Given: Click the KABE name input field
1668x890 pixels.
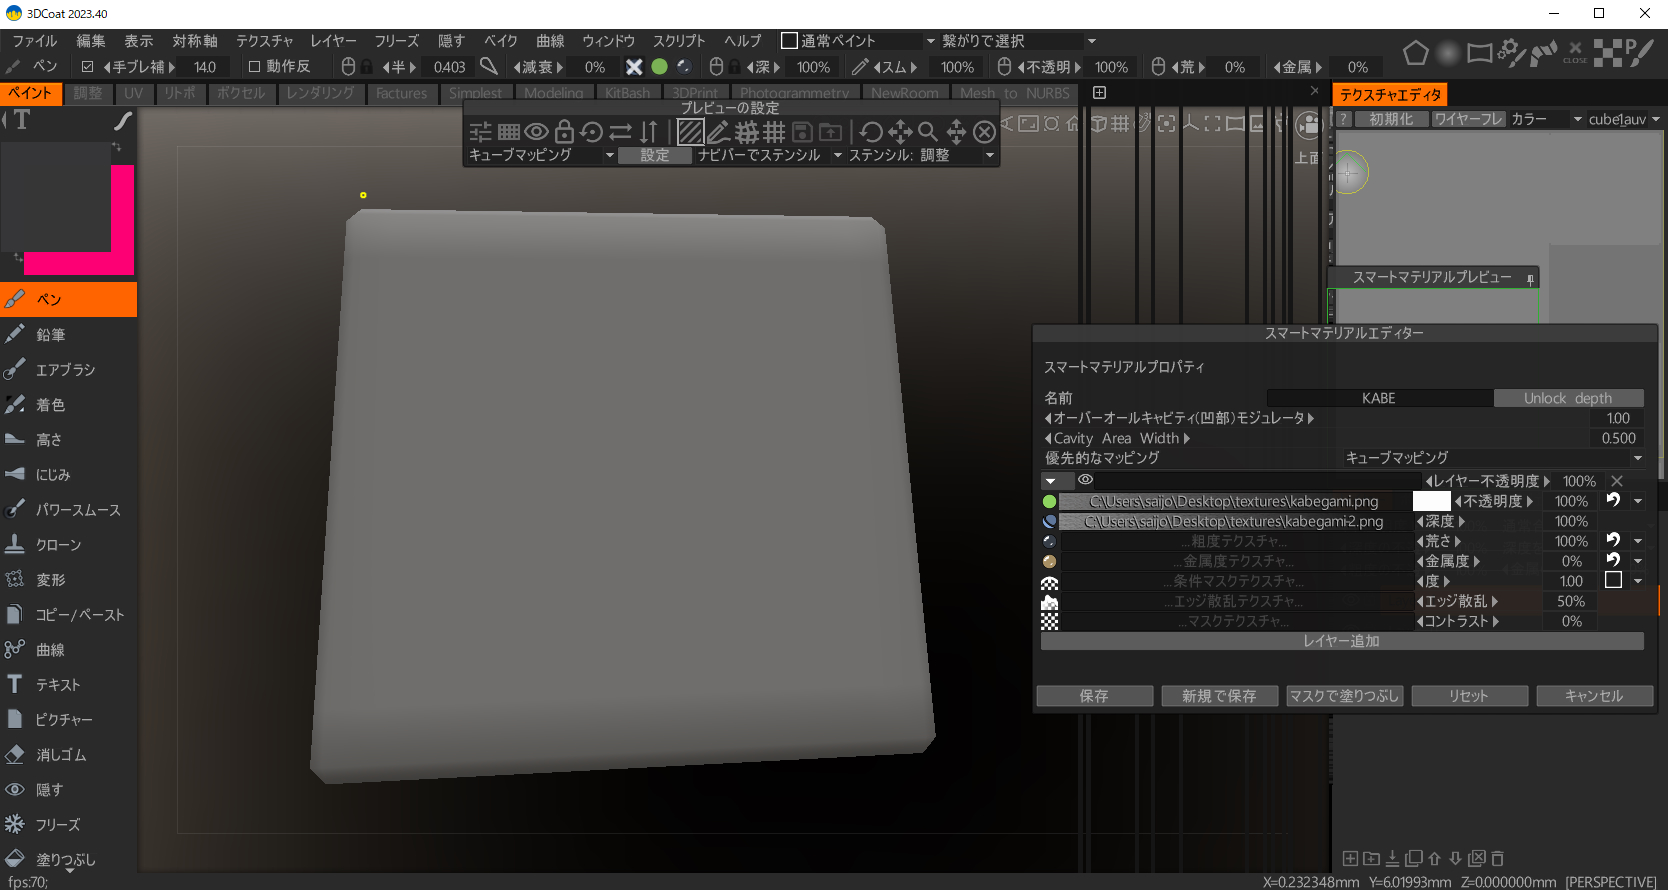Looking at the screenshot, I should click(1379, 398).
